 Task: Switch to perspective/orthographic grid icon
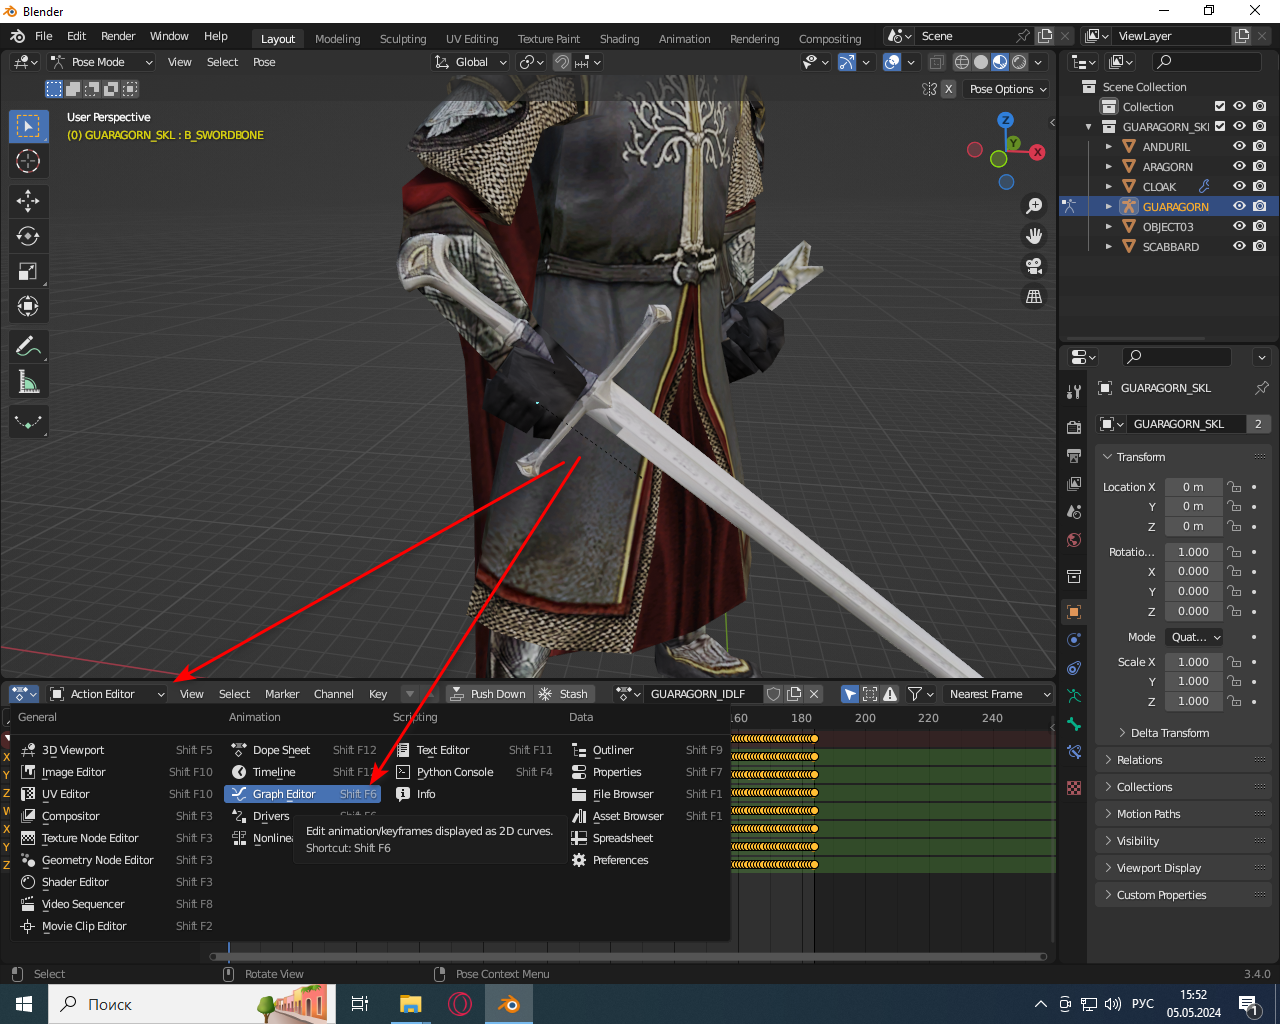tap(1034, 297)
